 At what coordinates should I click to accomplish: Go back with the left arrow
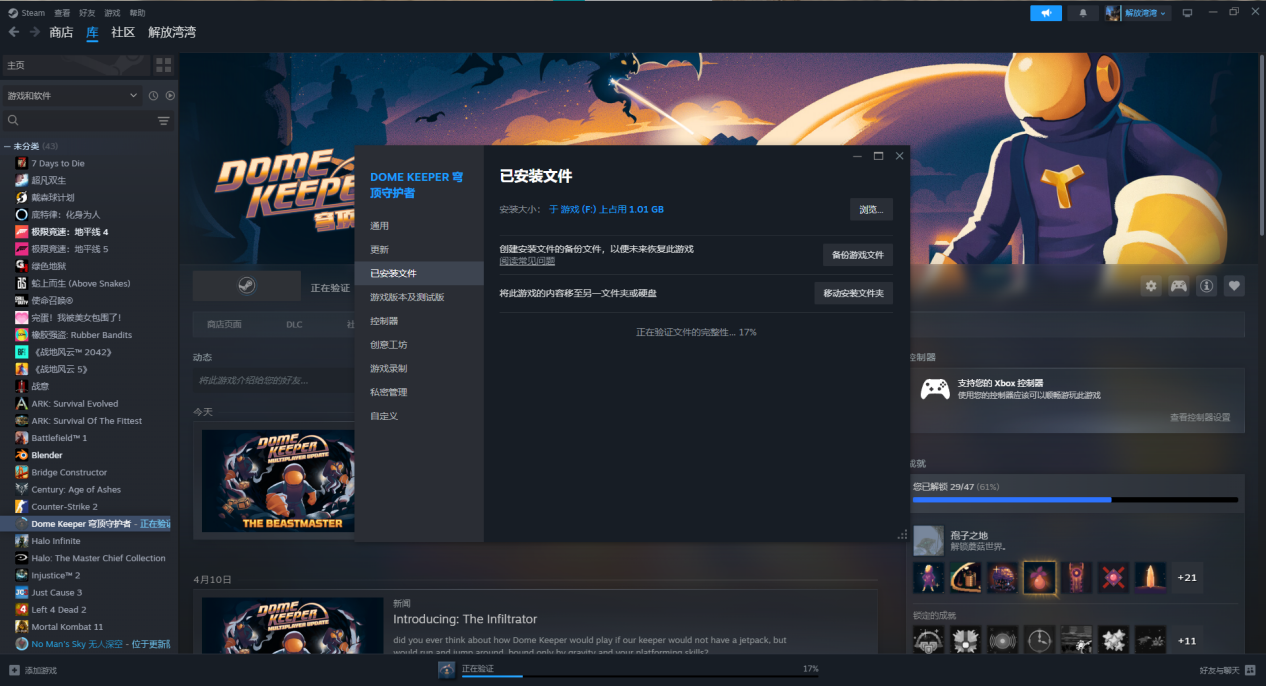[14, 32]
